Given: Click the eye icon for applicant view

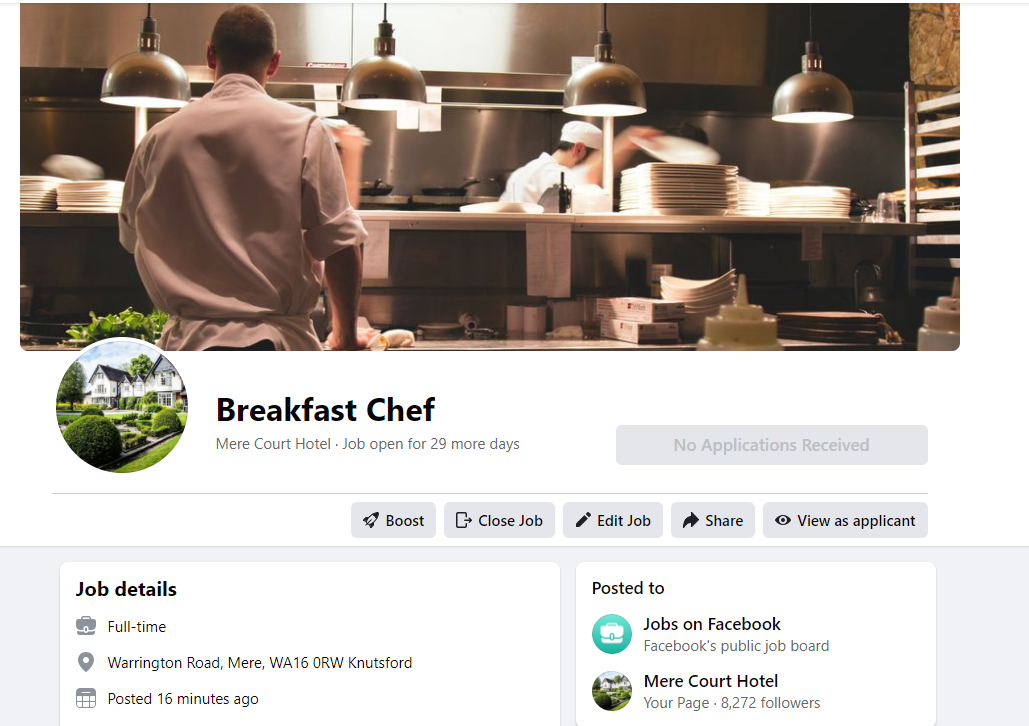Looking at the screenshot, I should tap(782, 520).
